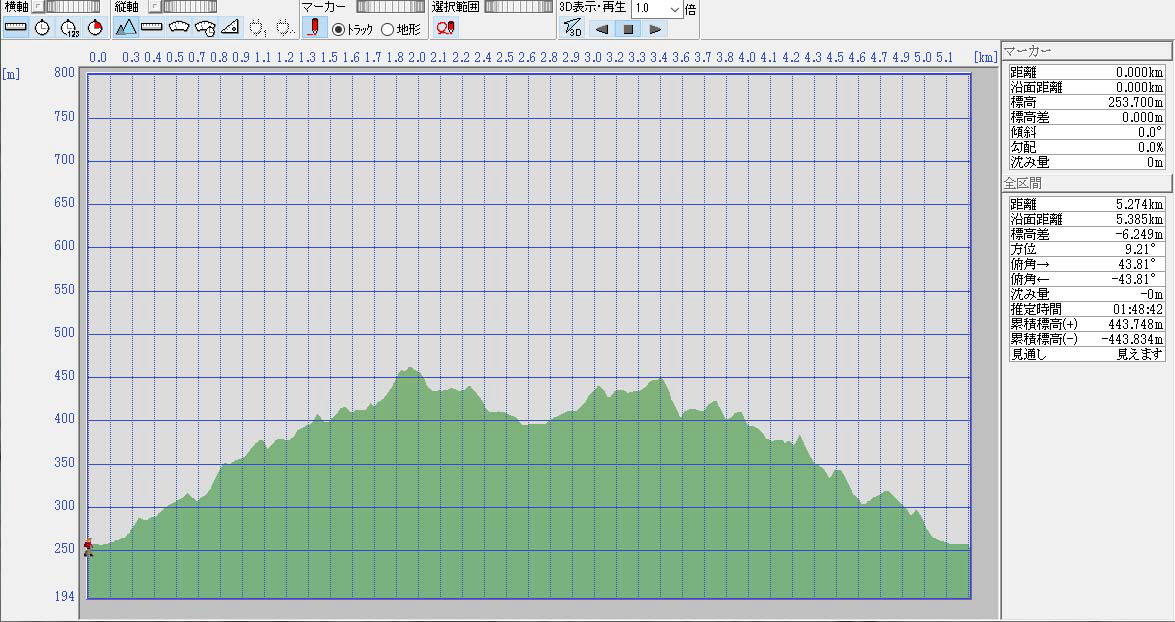Select the mountain elevation vertical-axis icon
This screenshot has width=1175, height=622.
click(125, 28)
